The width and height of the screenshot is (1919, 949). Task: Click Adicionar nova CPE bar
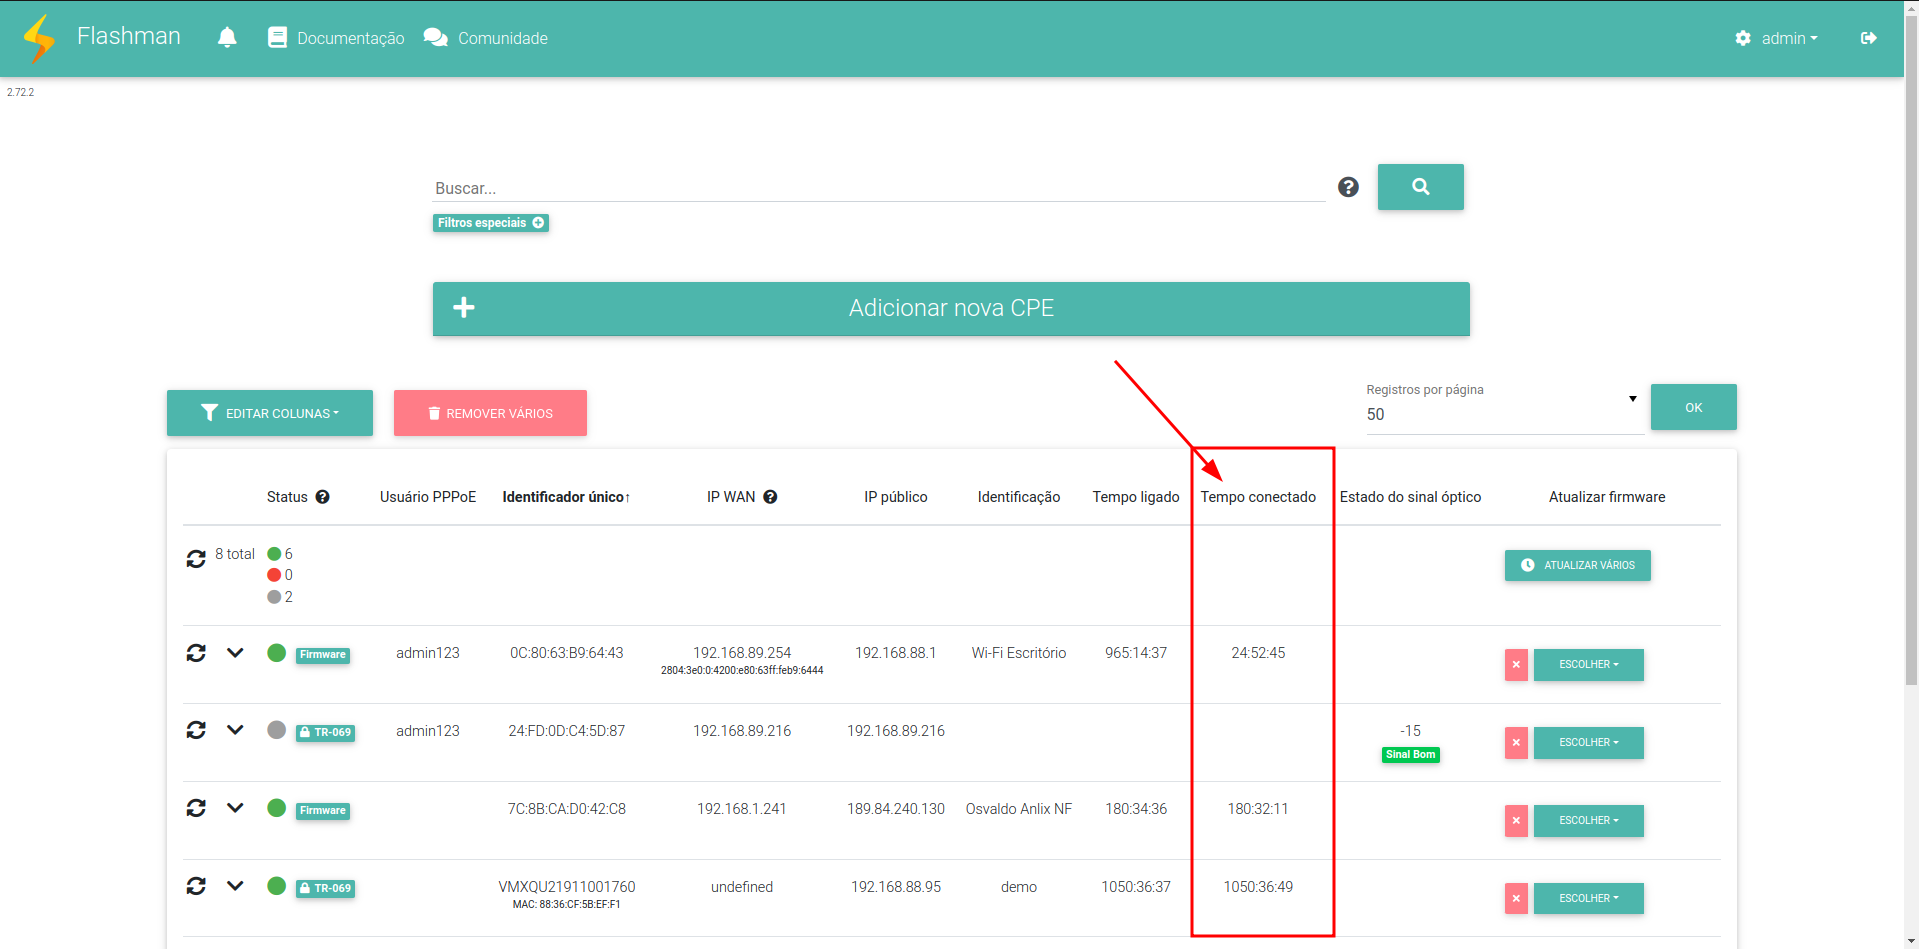point(951,308)
